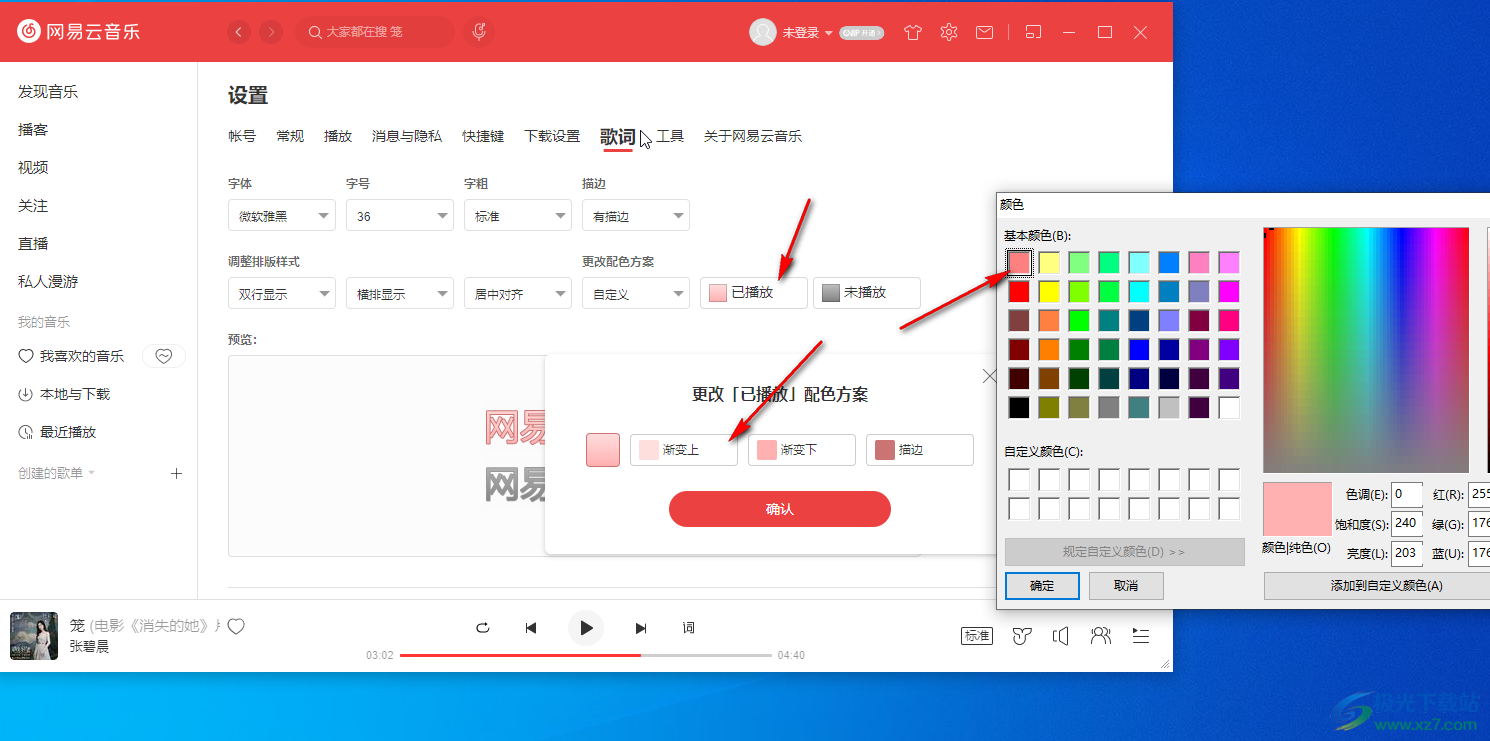Switch to the 消息与隐私 tab
This screenshot has width=1490, height=741.
point(407,136)
